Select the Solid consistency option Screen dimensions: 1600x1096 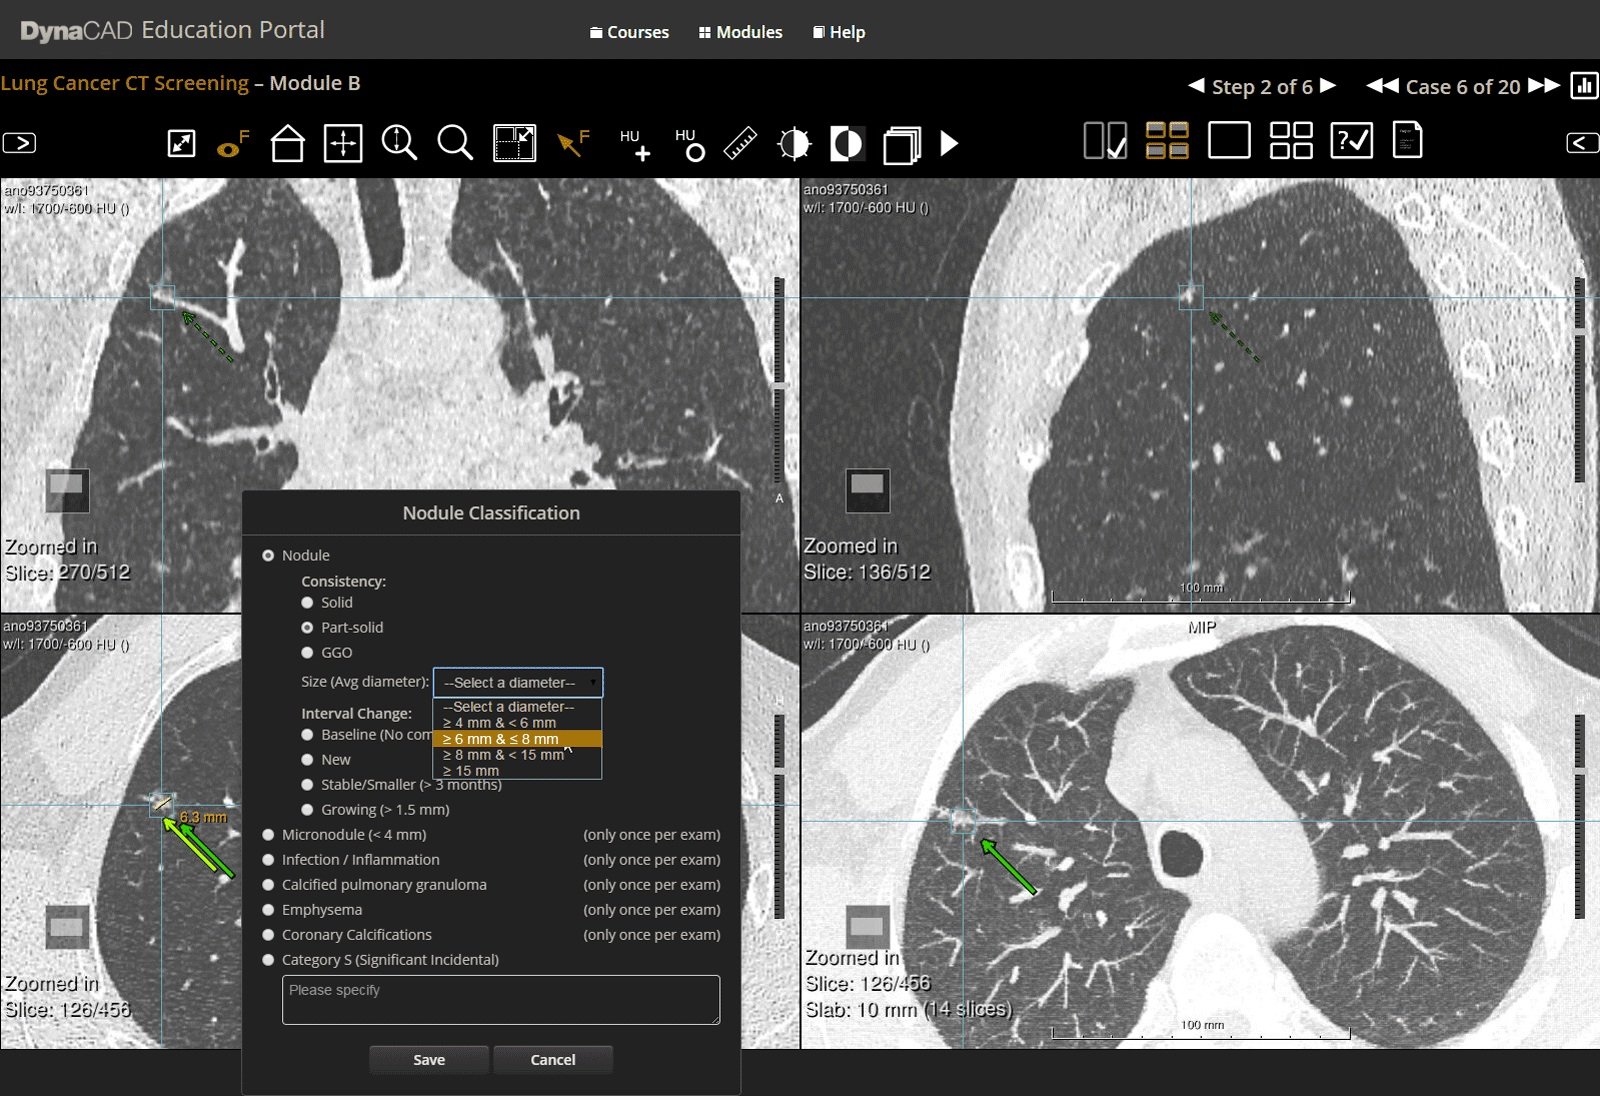pyautogui.click(x=308, y=602)
